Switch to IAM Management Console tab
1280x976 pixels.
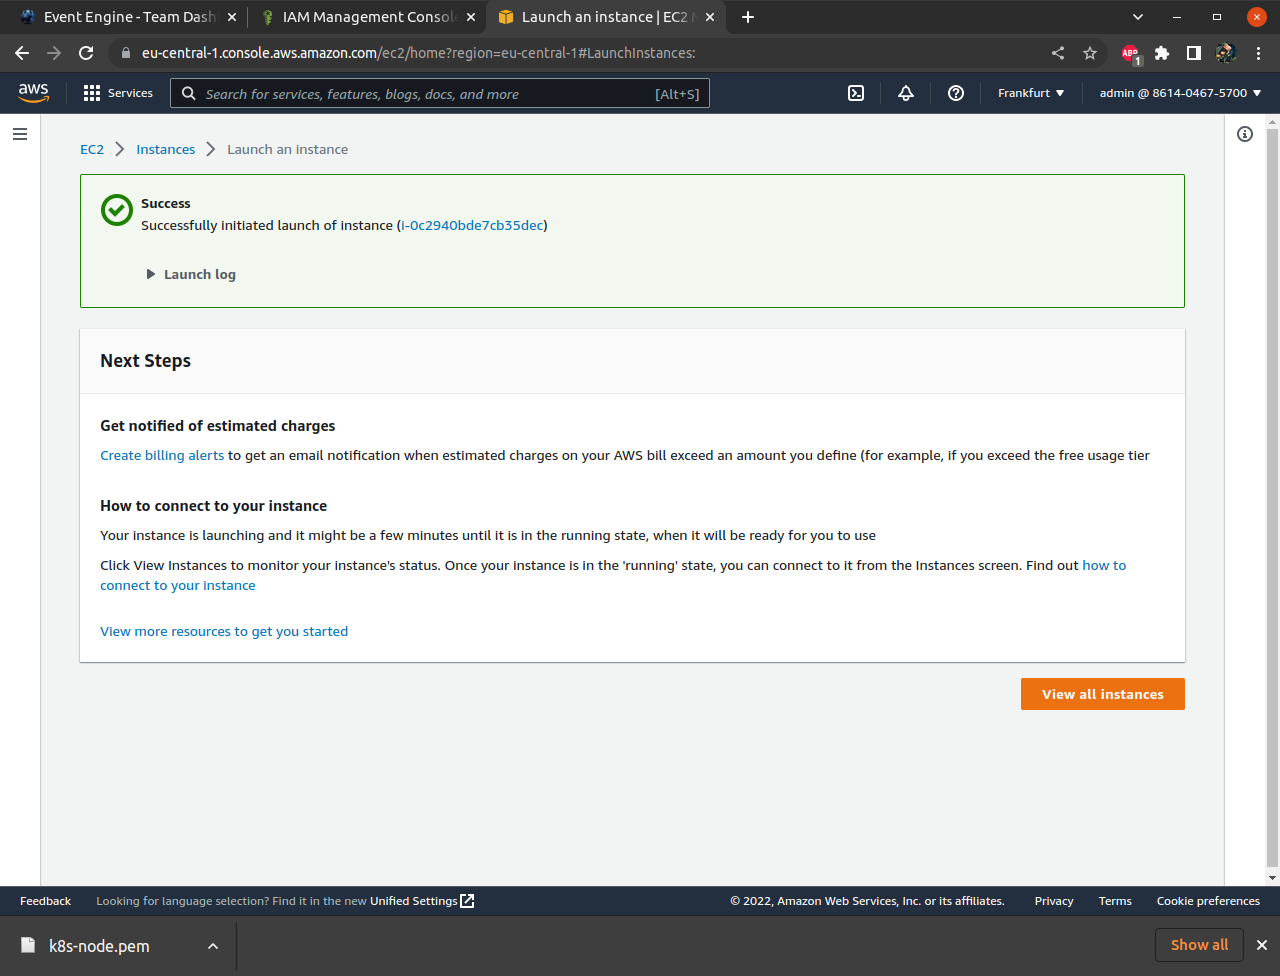(x=368, y=17)
